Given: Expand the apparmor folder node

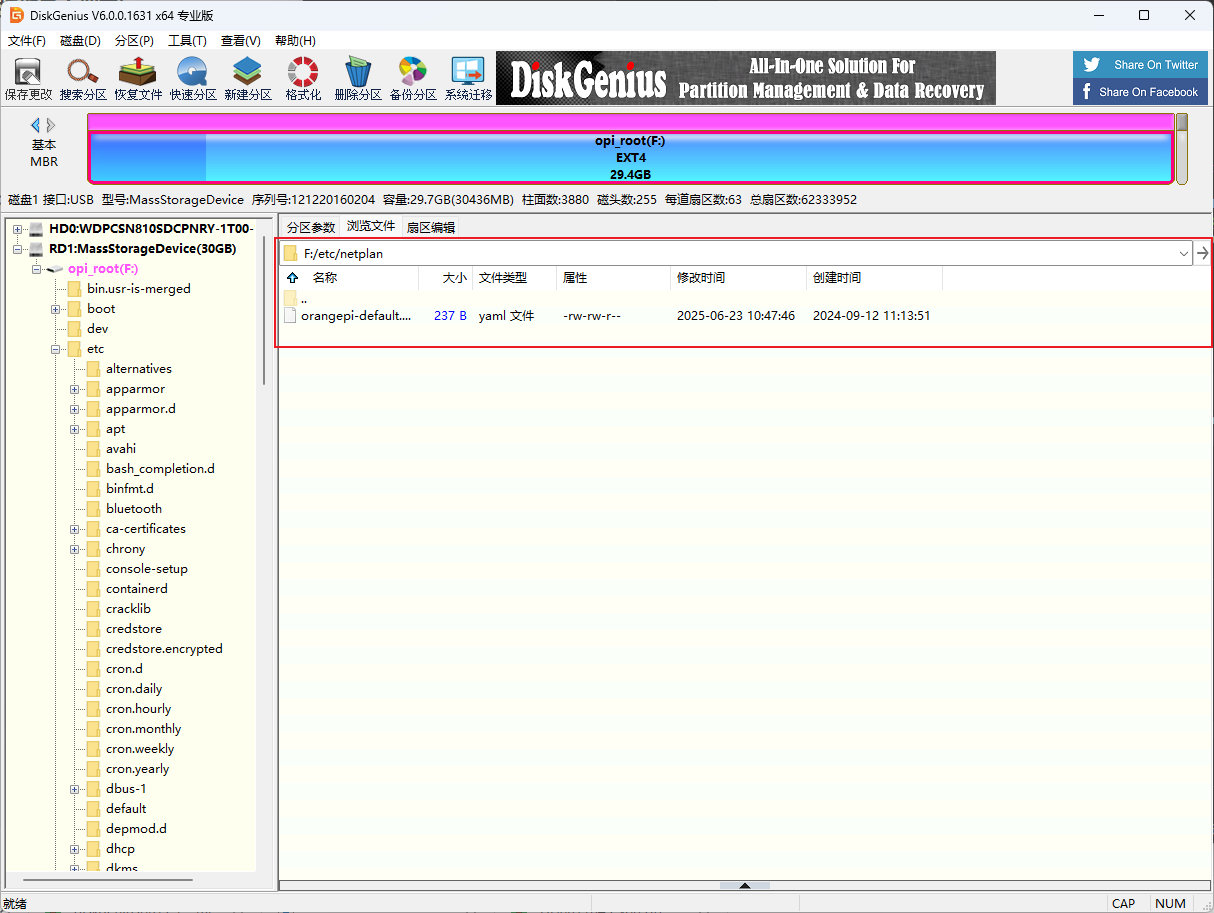Looking at the screenshot, I should click(x=74, y=389).
